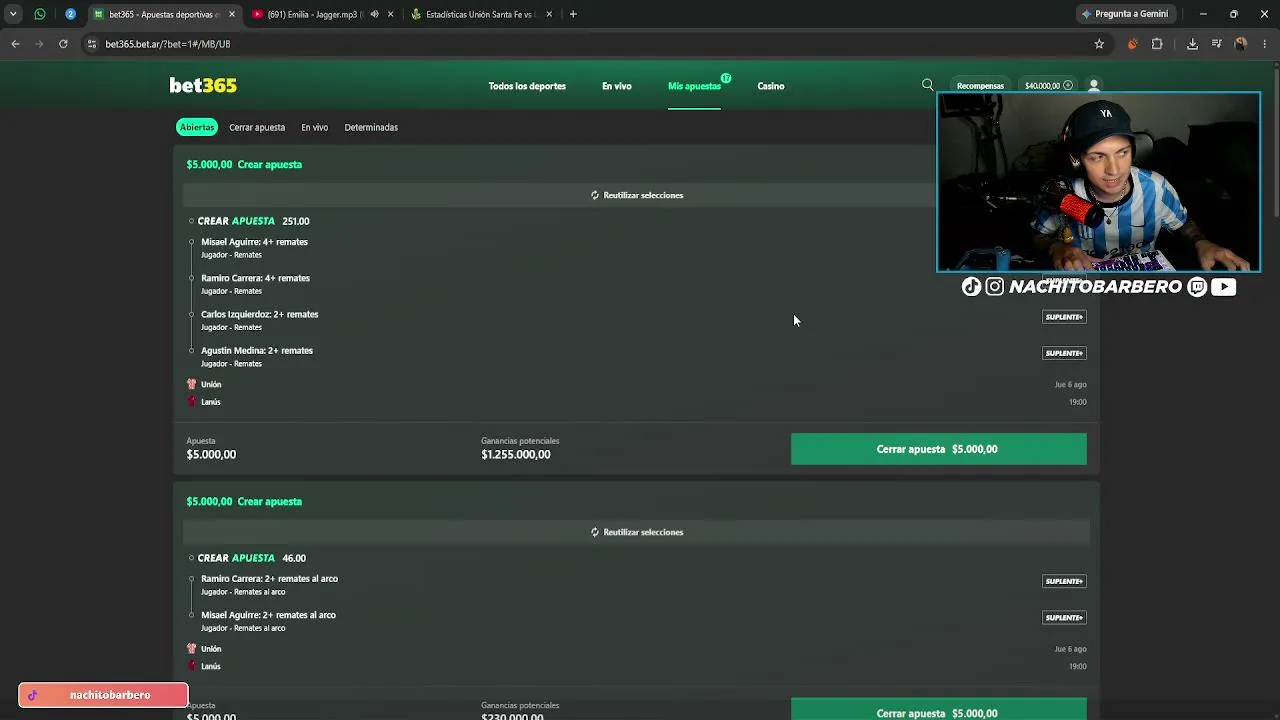Bookmark this page with the star icon
The width and height of the screenshot is (1280, 720).
1099,44
